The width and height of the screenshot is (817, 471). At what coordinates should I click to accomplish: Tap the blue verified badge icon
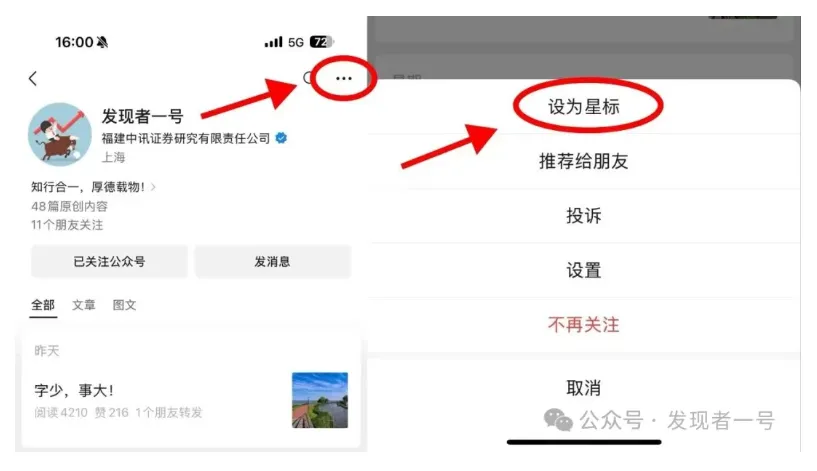tap(281, 138)
